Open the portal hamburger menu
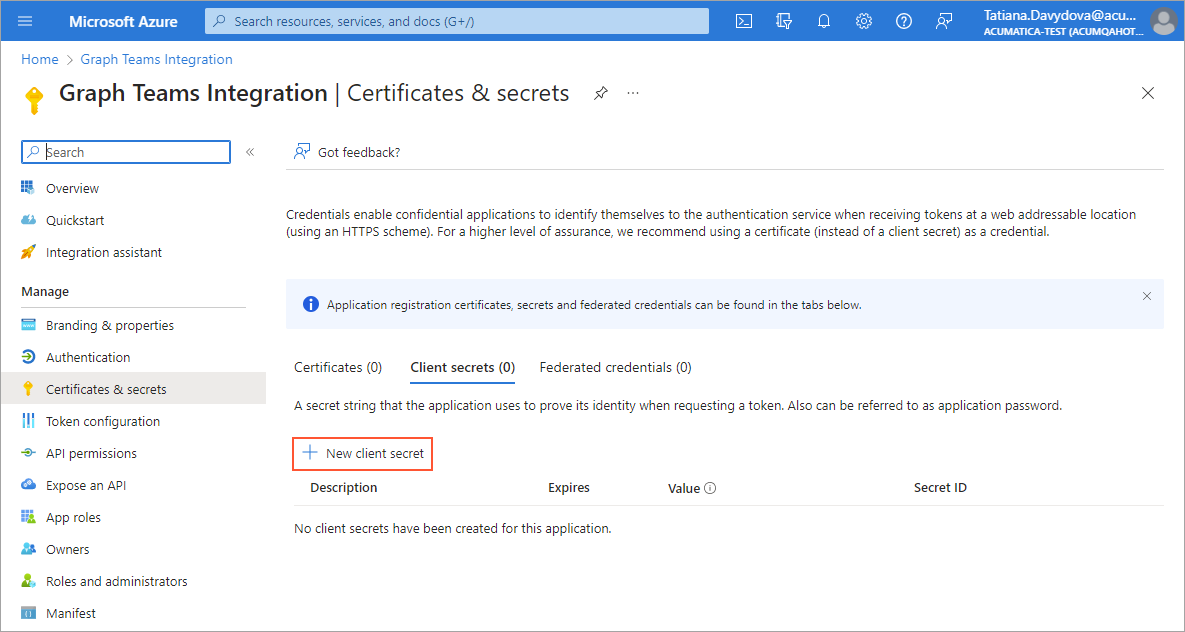Viewport: 1185px width, 632px height. coord(25,21)
